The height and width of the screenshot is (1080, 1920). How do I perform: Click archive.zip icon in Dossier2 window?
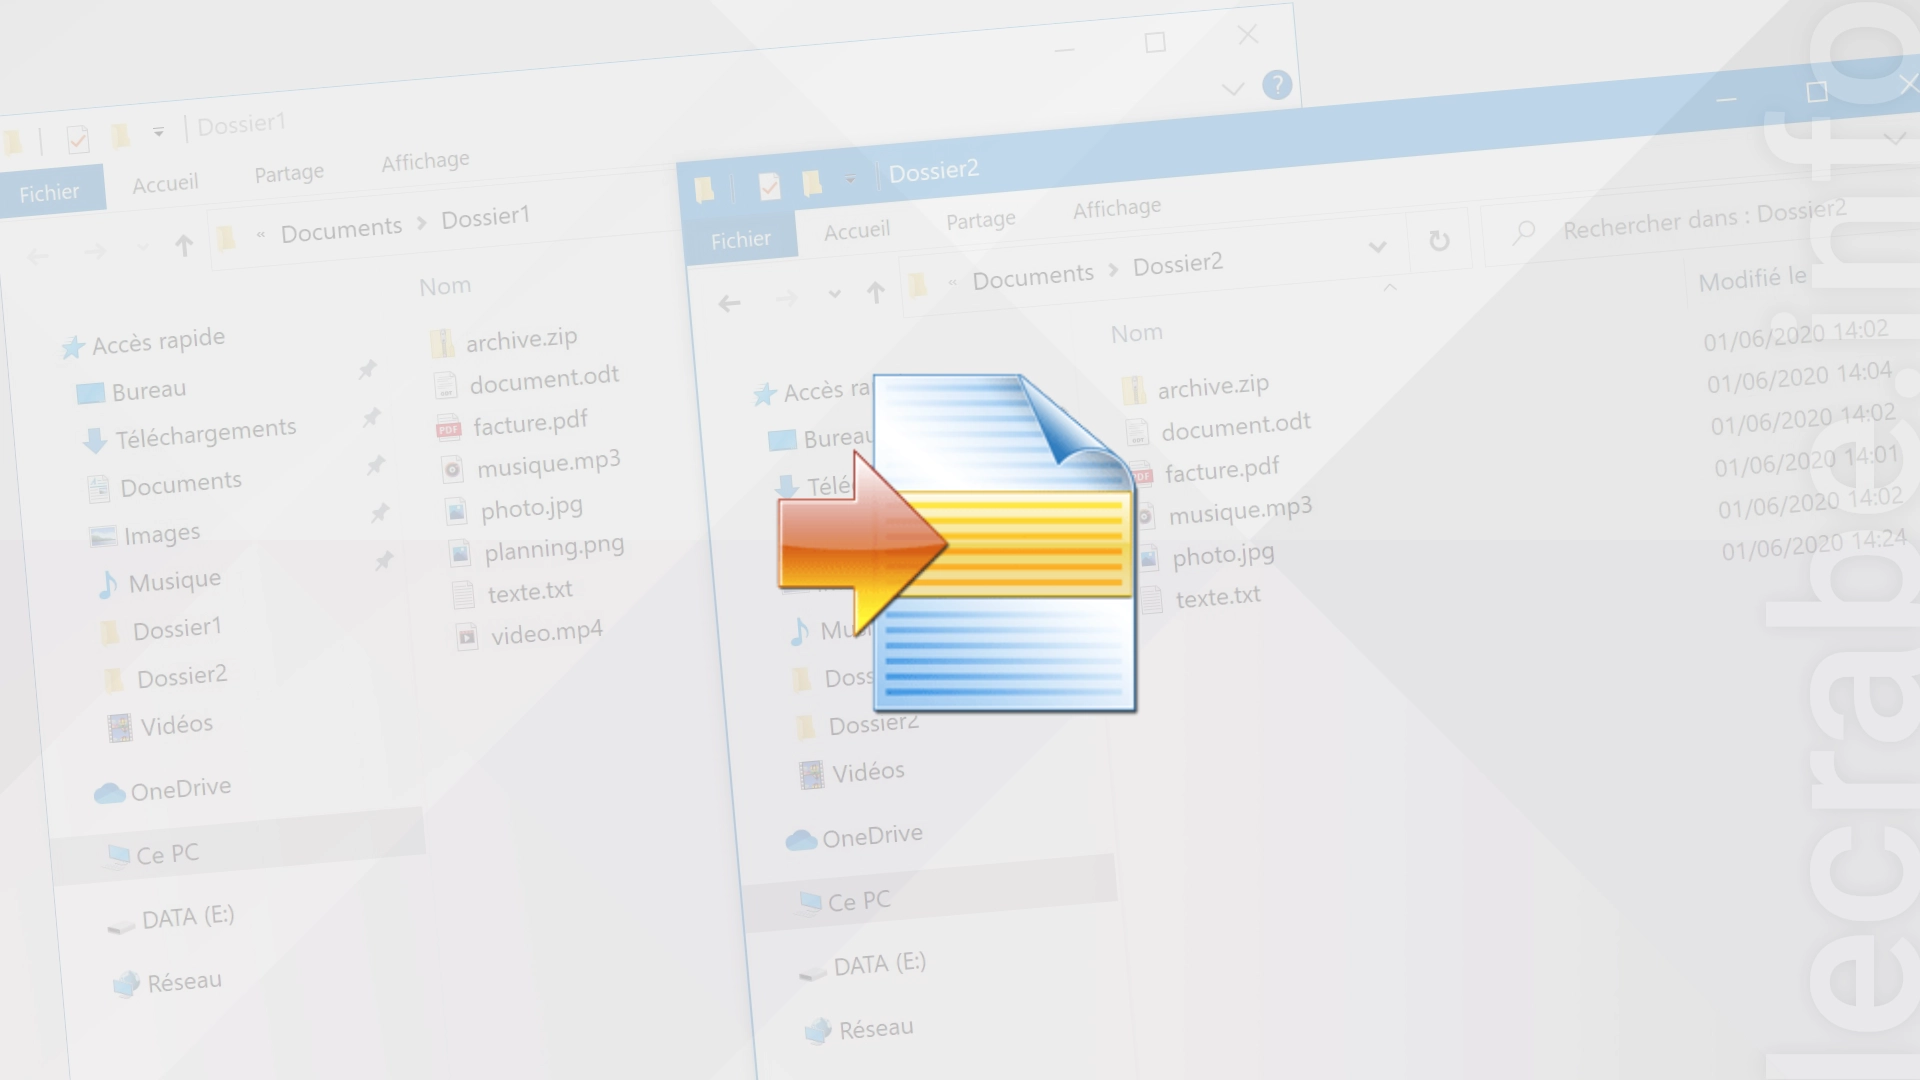[x=1134, y=390]
